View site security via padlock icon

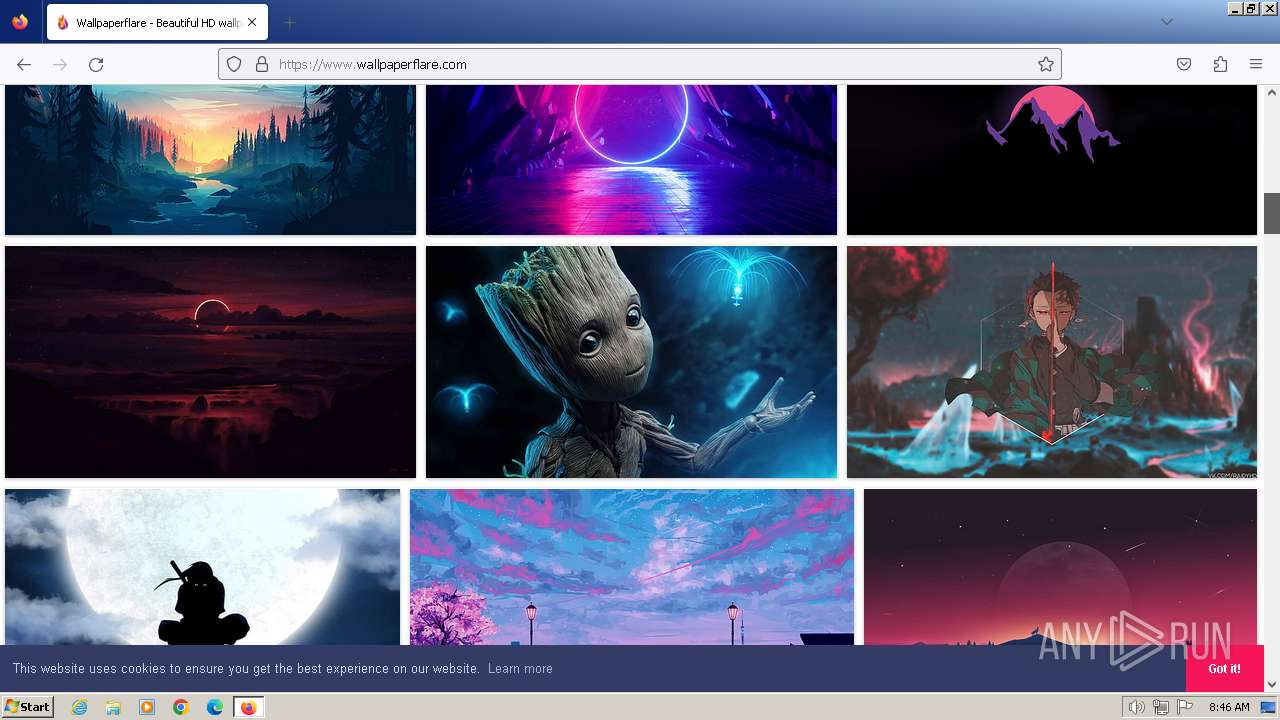(x=262, y=64)
